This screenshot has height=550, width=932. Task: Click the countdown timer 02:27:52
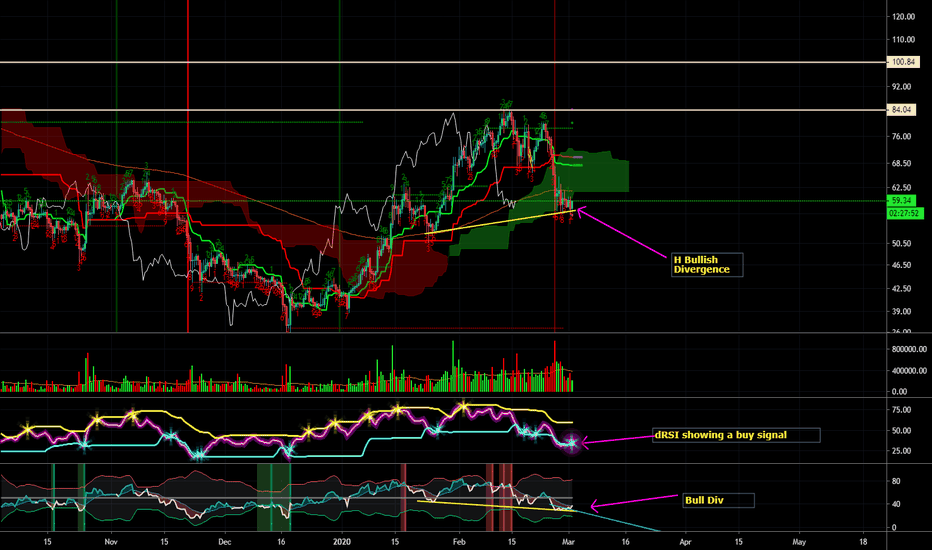pos(905,213)
